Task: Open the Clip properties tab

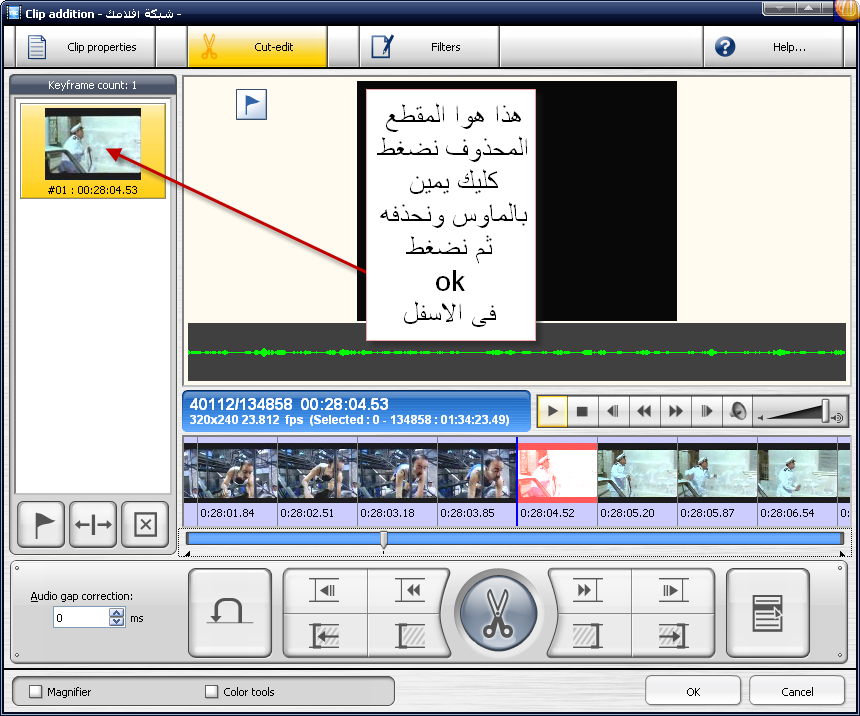Action: [86, 47]
